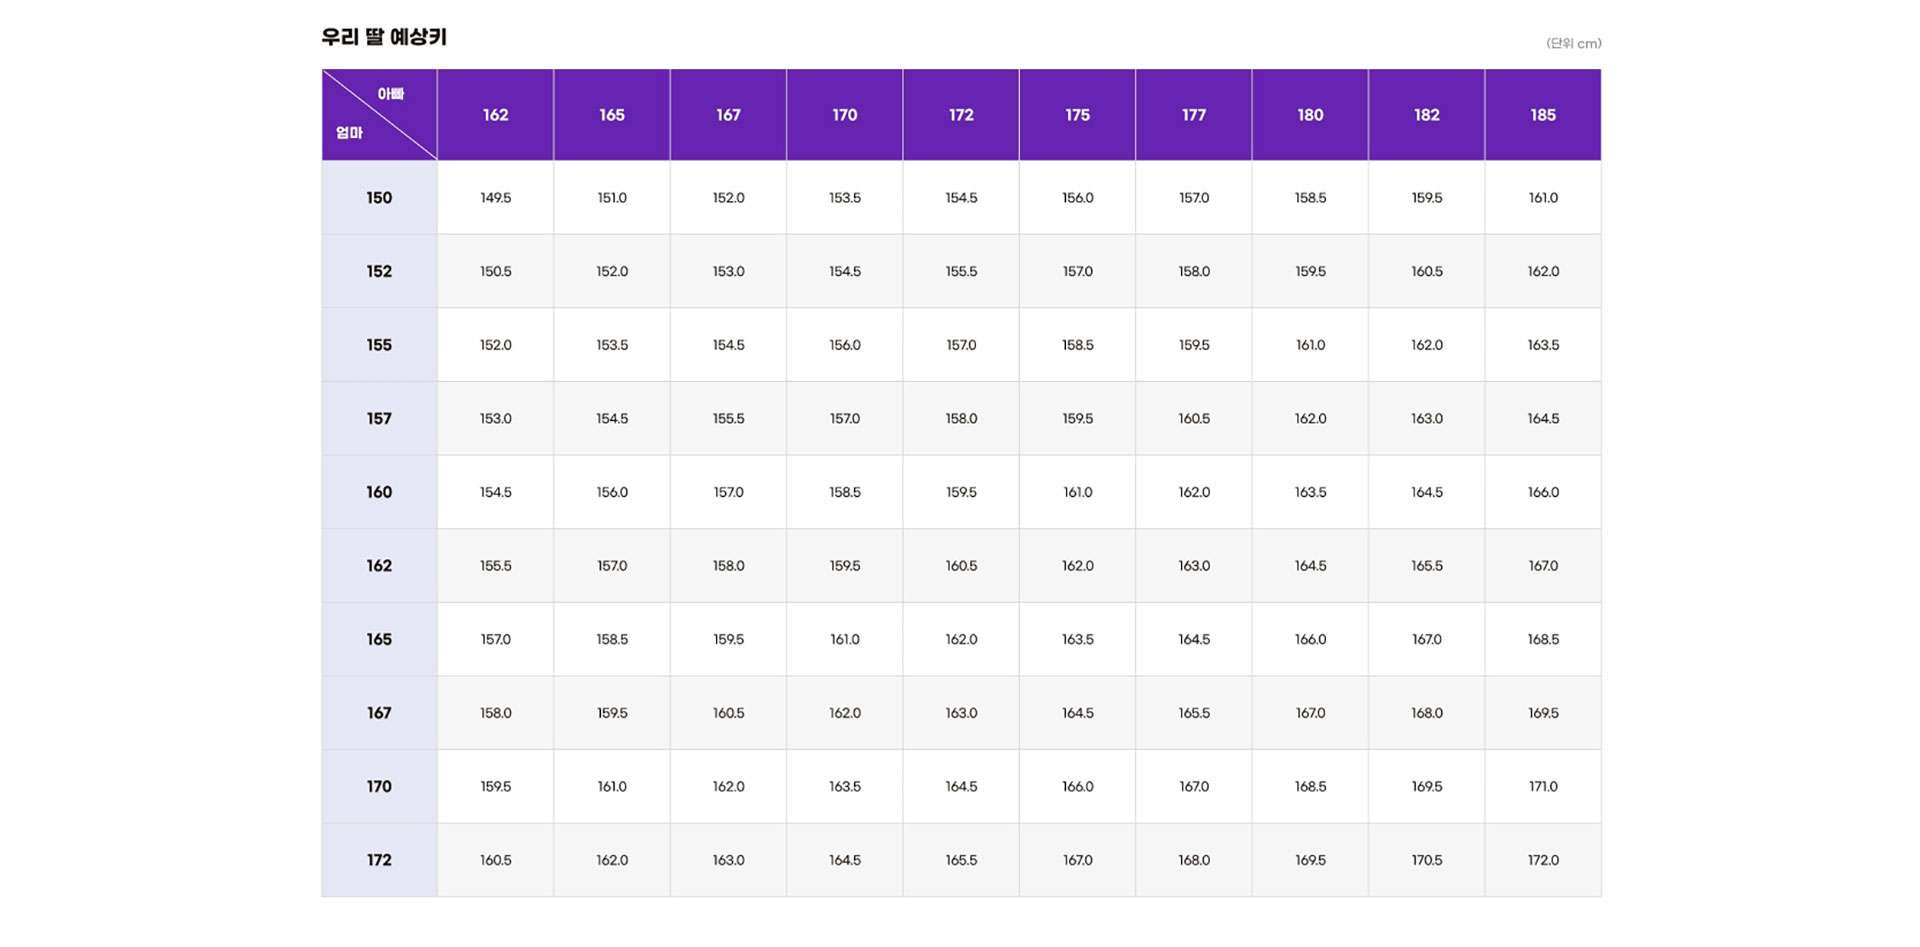Click the 177 column header
This screenshot has width=1920, height=947.
[1193, 115]
